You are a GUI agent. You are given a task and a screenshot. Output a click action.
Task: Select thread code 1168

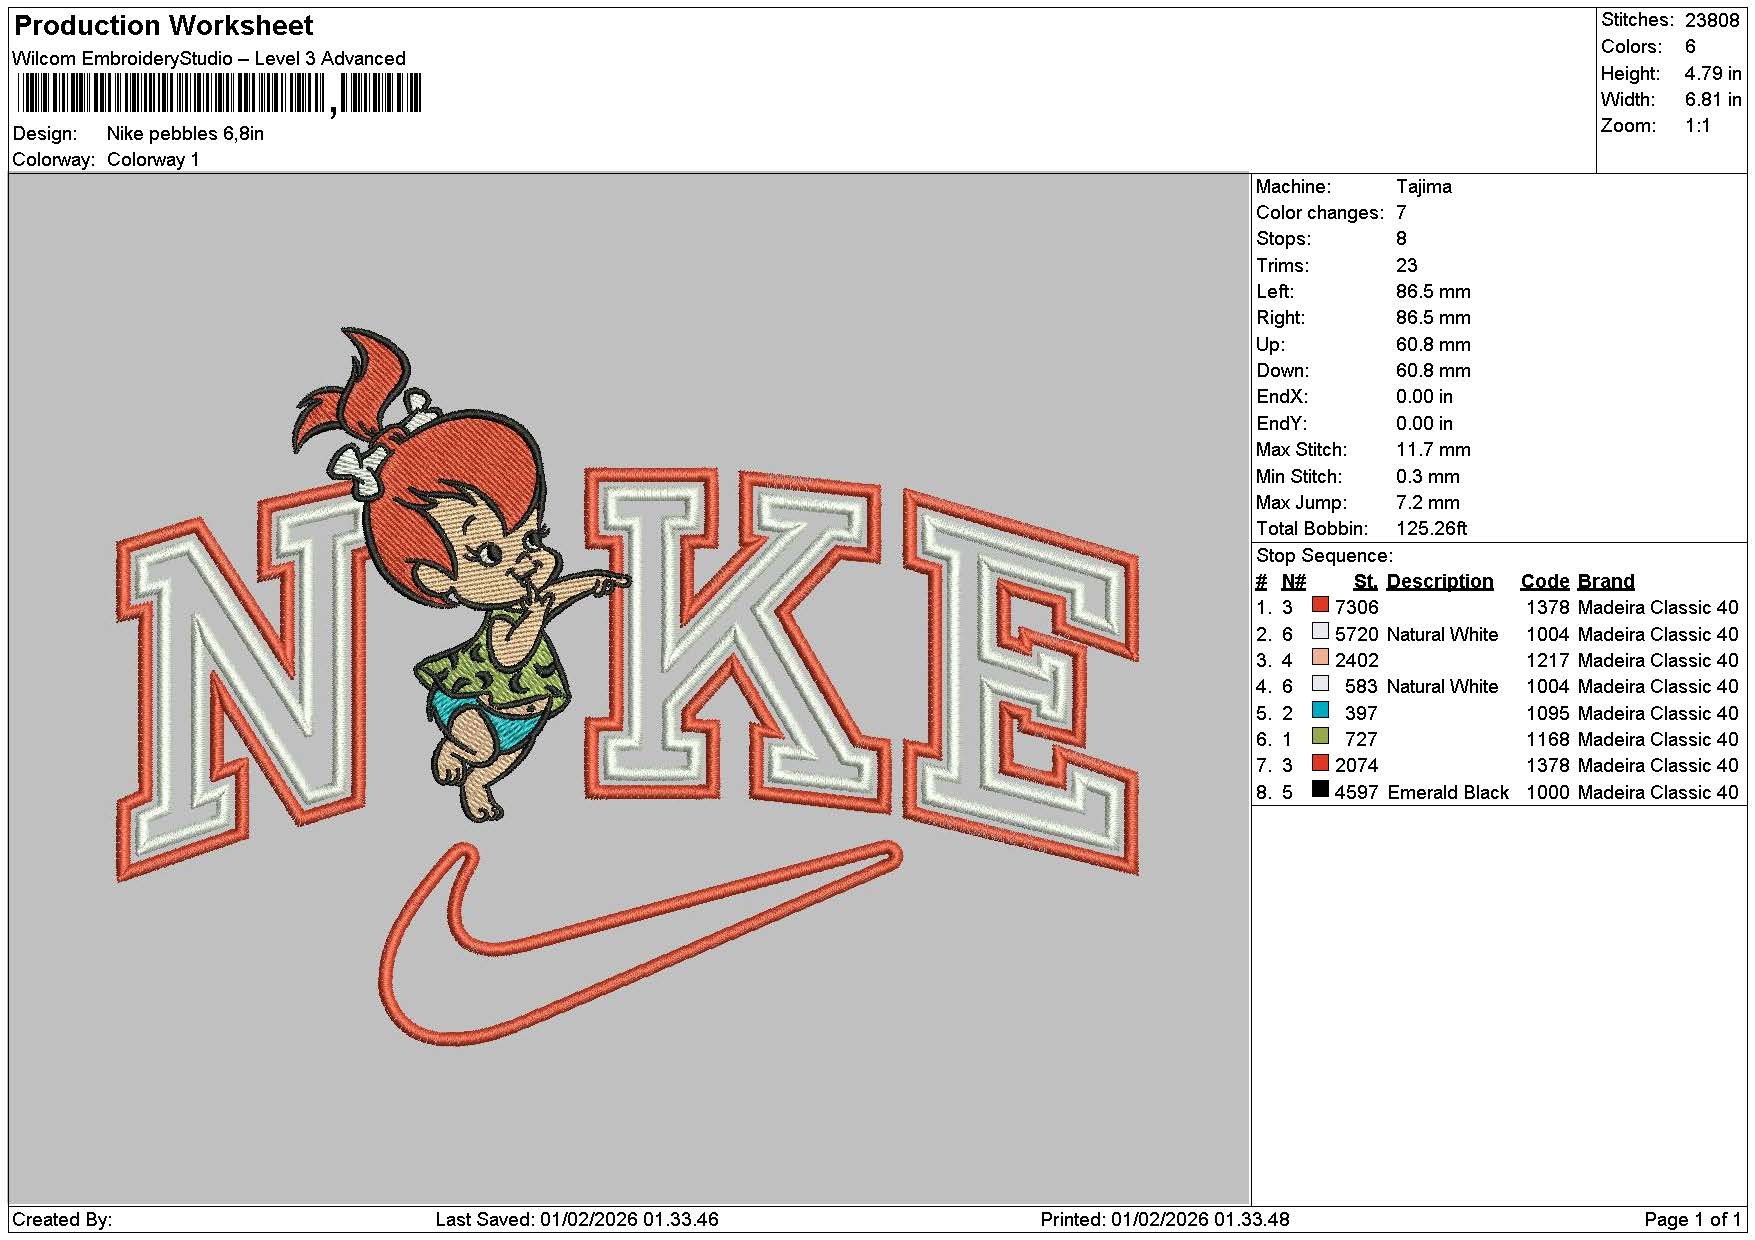(1547, 740)
